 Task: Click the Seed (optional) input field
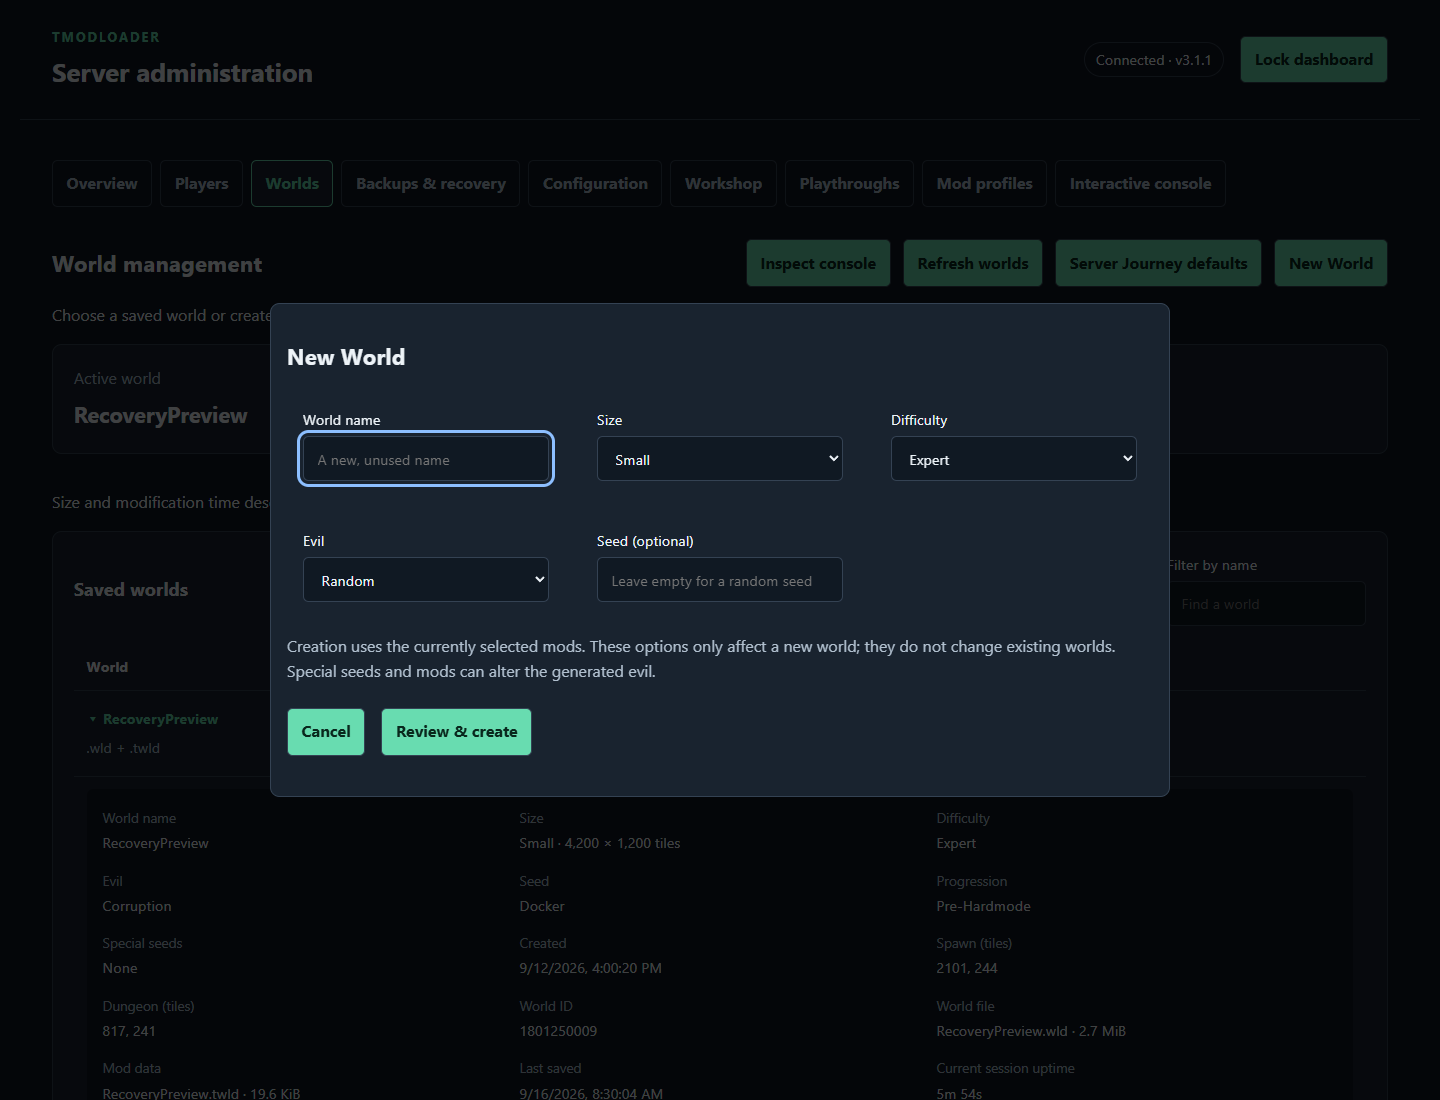[719, 580]
